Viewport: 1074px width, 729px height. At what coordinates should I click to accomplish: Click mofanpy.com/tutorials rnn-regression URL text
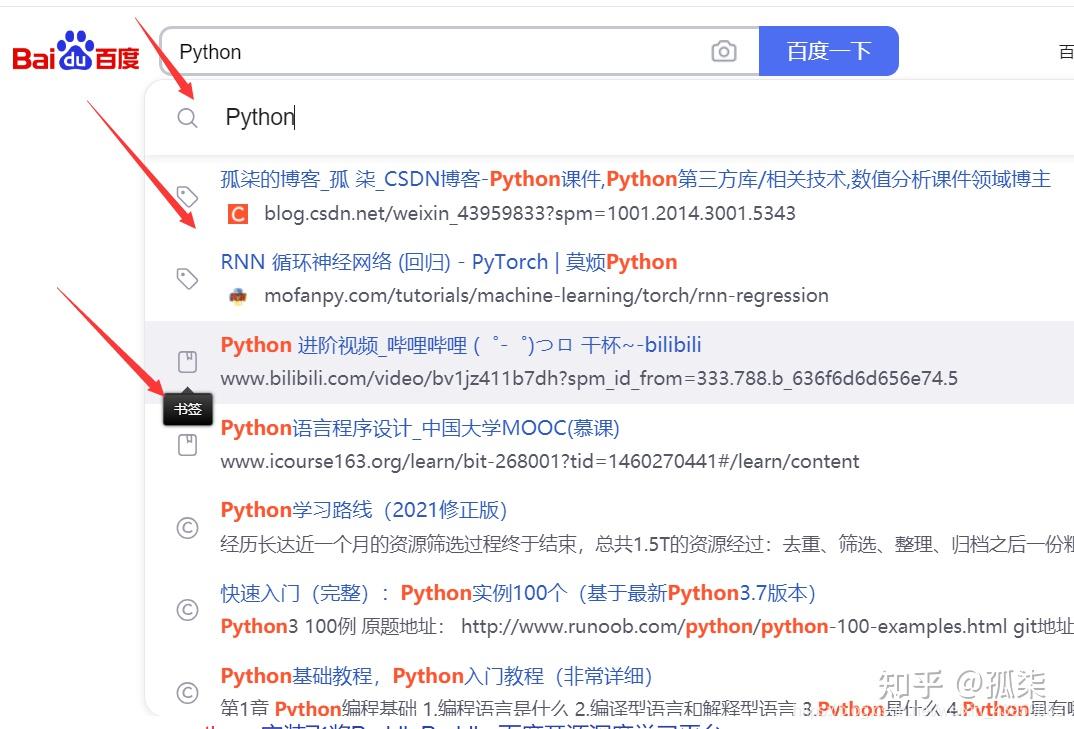coord(547,296)
